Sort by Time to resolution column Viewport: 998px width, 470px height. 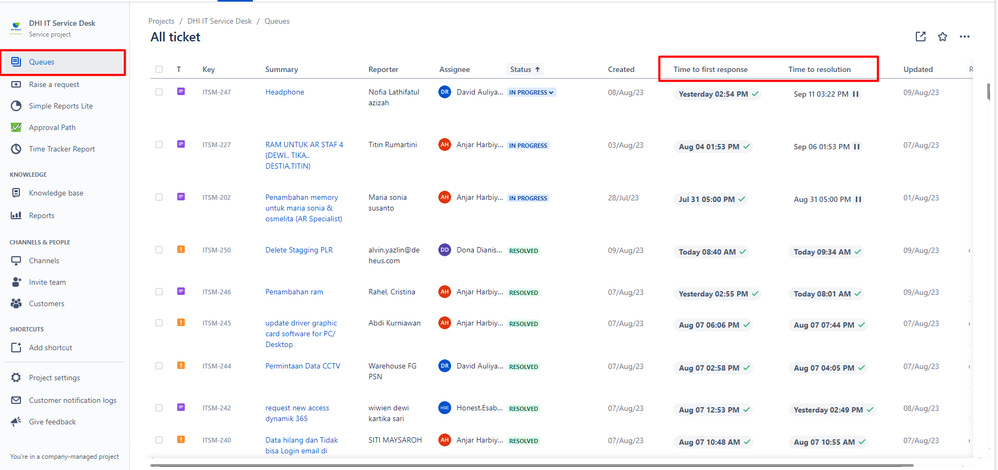click(x=820, y=69)
